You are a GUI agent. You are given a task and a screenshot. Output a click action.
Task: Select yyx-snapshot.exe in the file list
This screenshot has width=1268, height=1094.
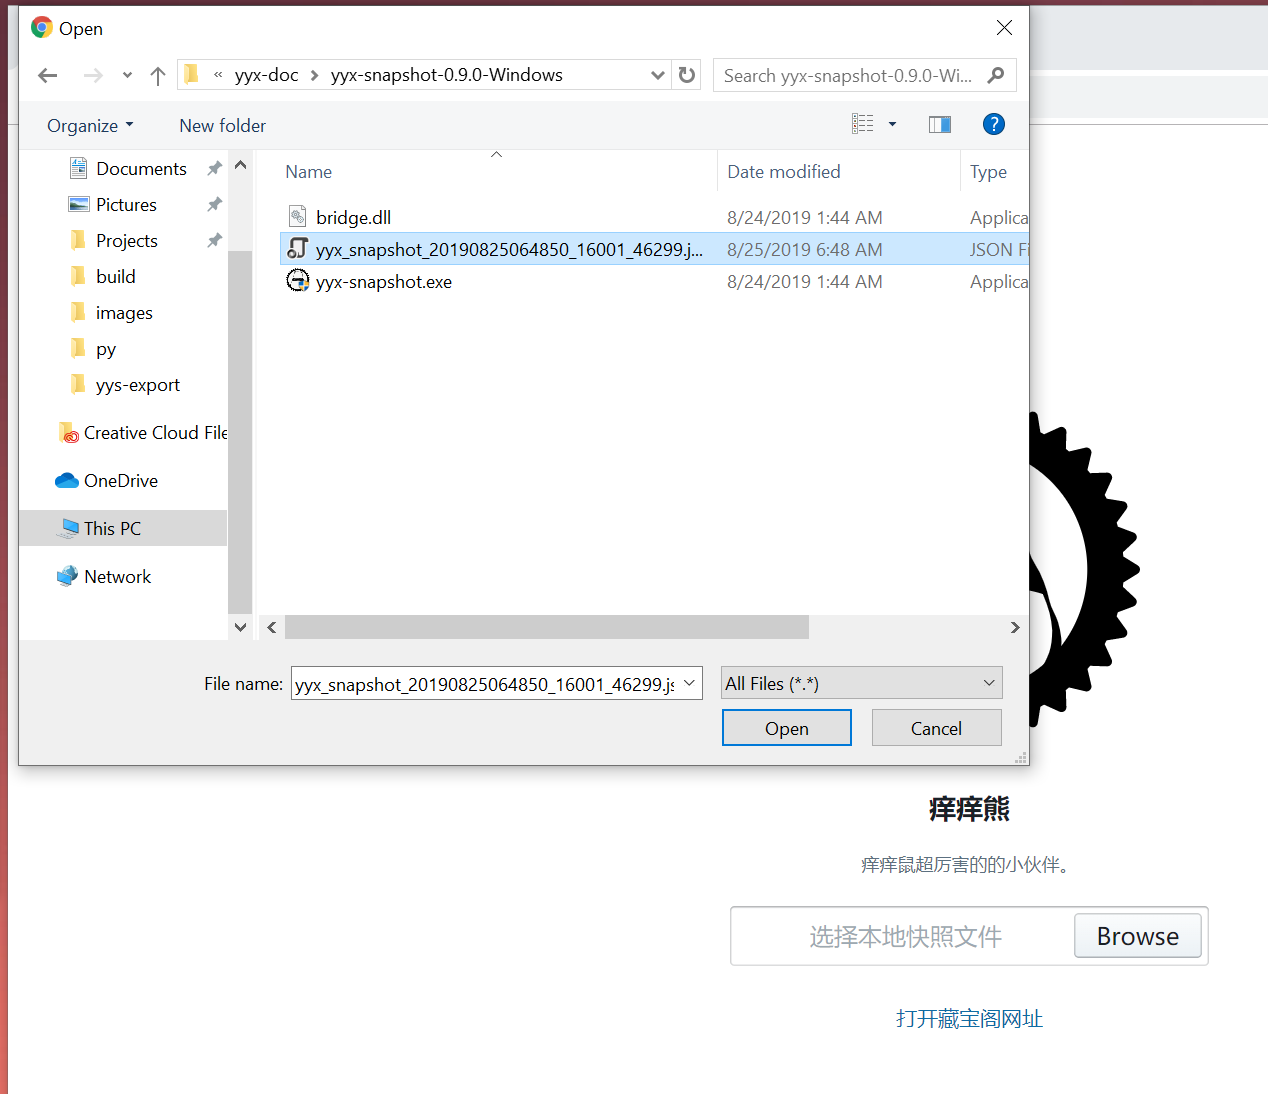(x=383, y=282)
